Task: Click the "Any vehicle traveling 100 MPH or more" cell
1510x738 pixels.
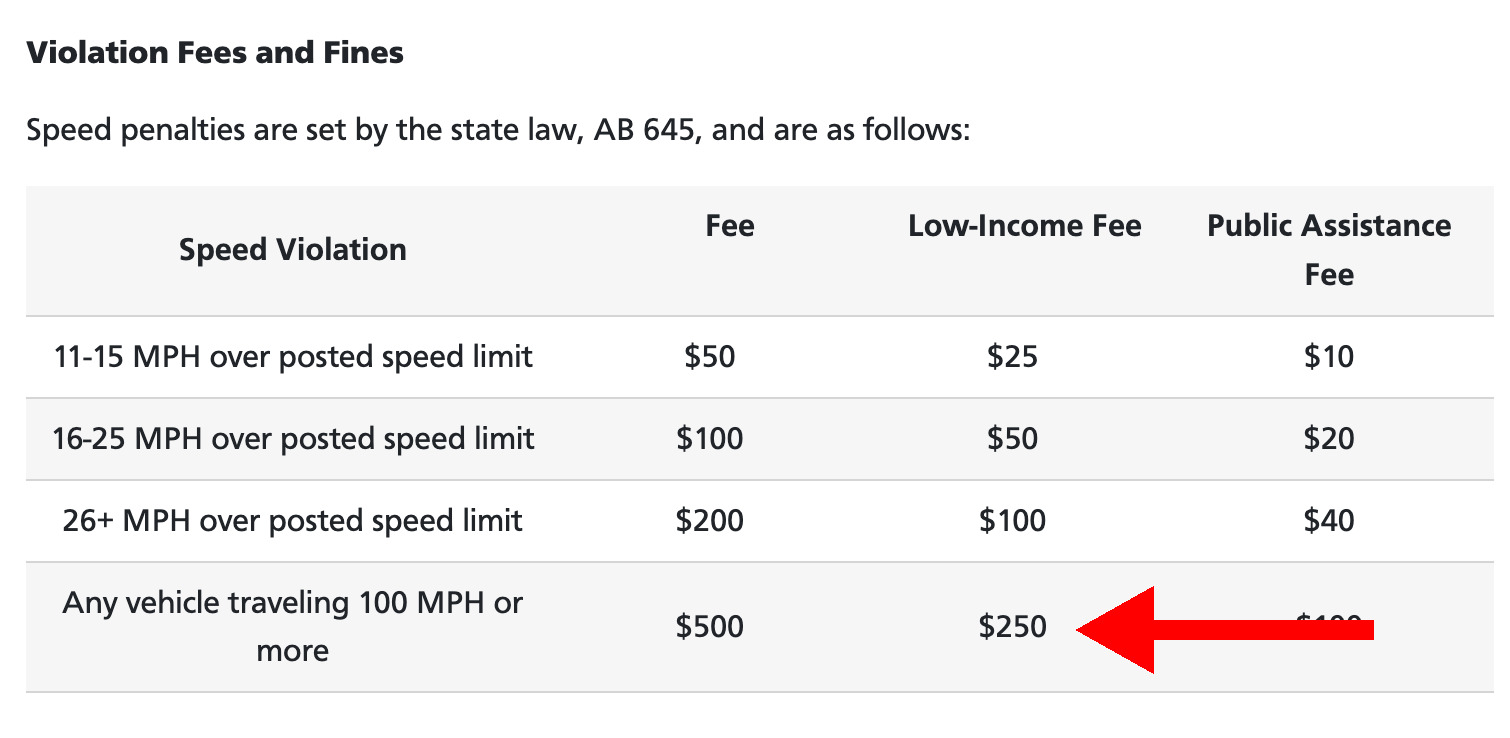Action: click(x=293, y=627)
